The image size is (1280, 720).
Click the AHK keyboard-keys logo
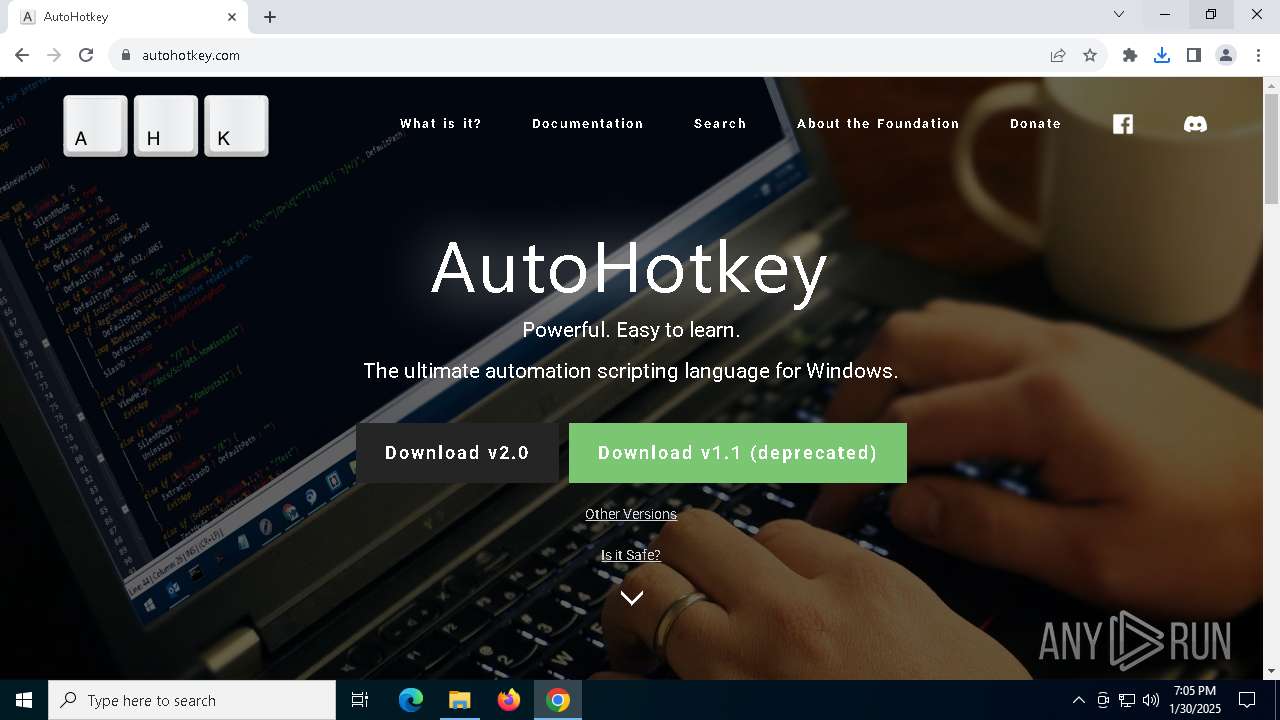click(166, 126)
